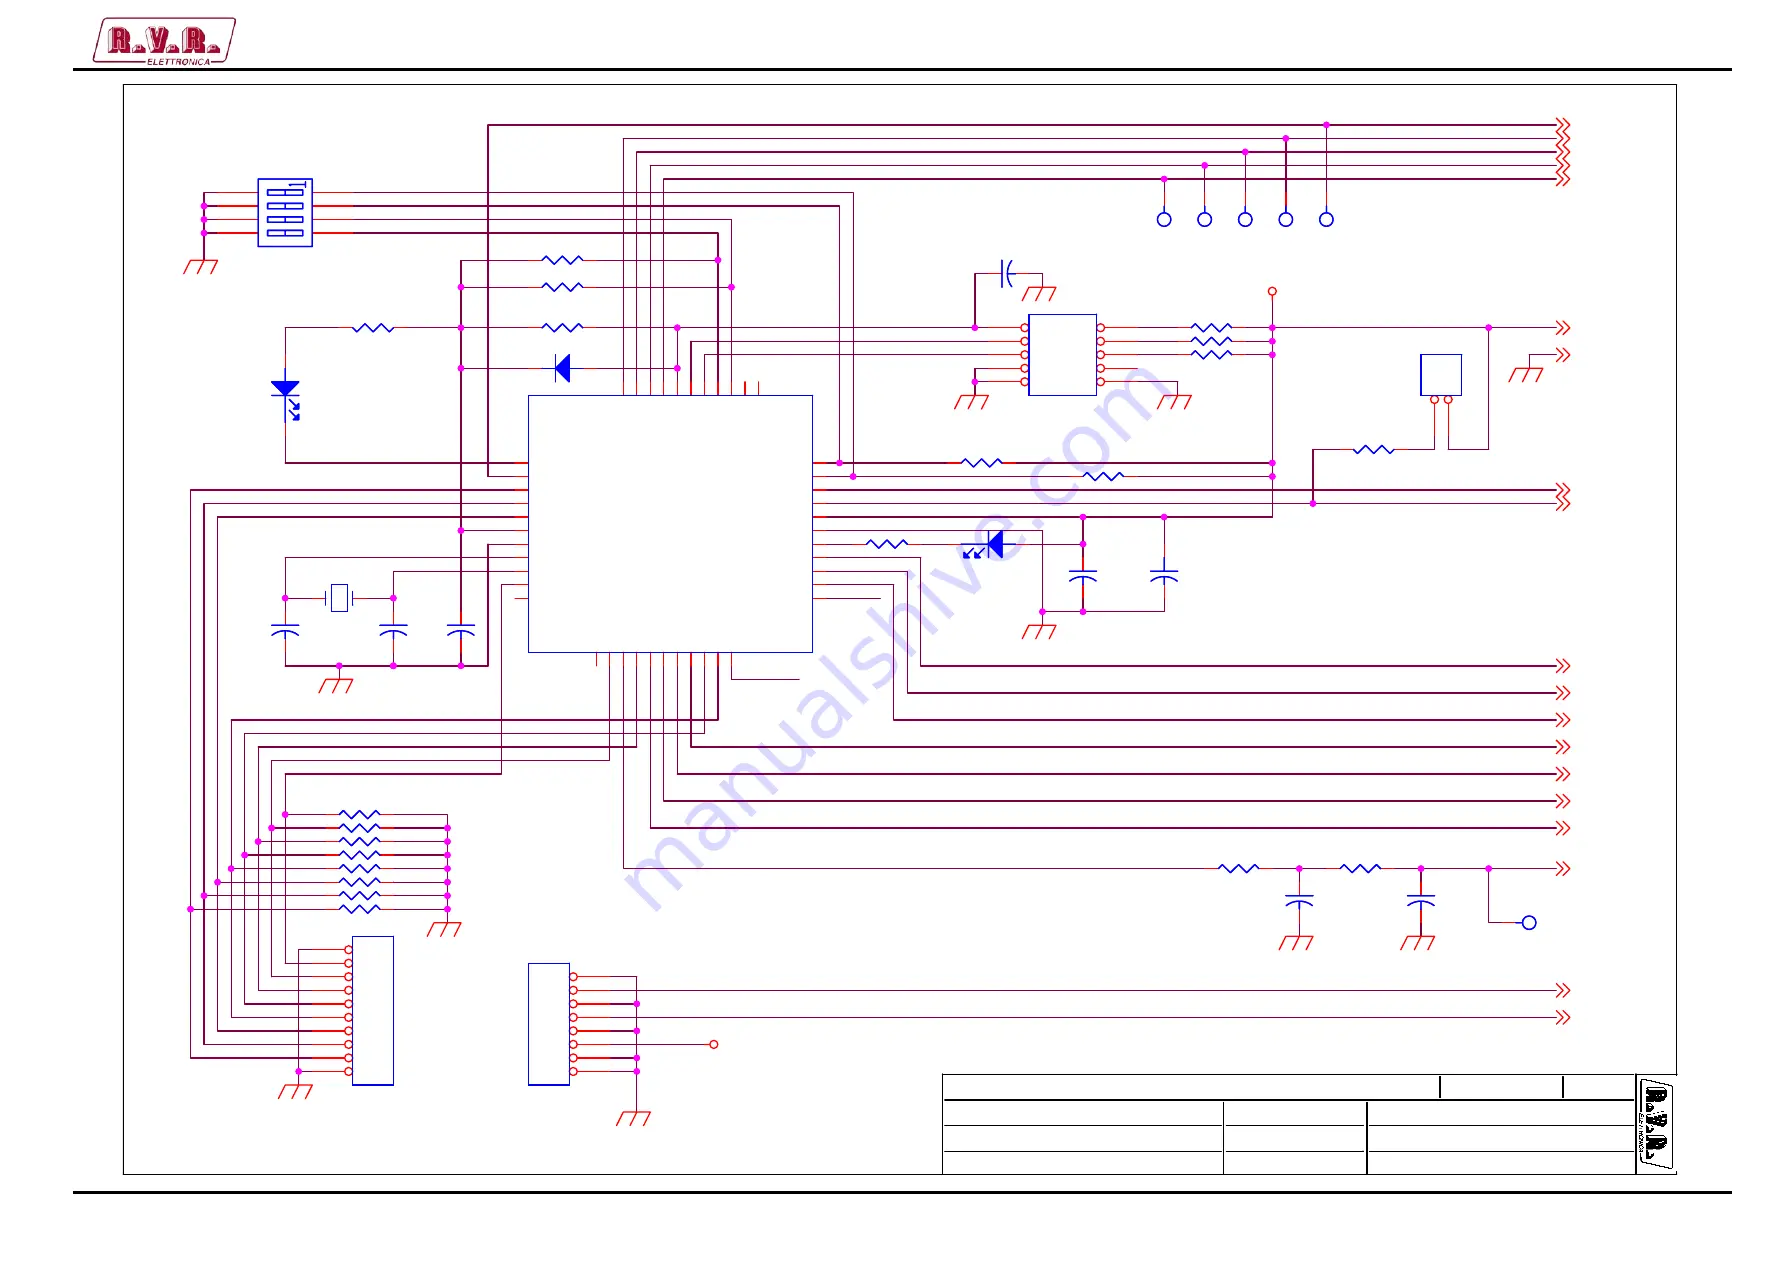
Task: Click the R.V.R. Elettronica logo in the header
Action: pos(165,42)
